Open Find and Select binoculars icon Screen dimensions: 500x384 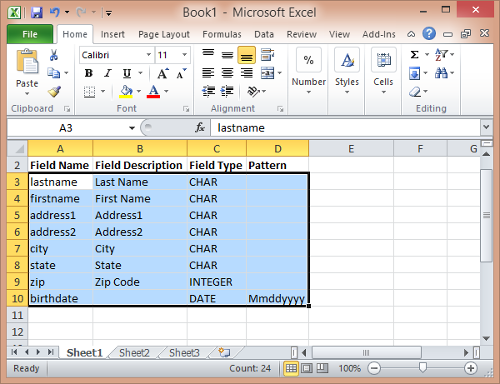[441, 73]
